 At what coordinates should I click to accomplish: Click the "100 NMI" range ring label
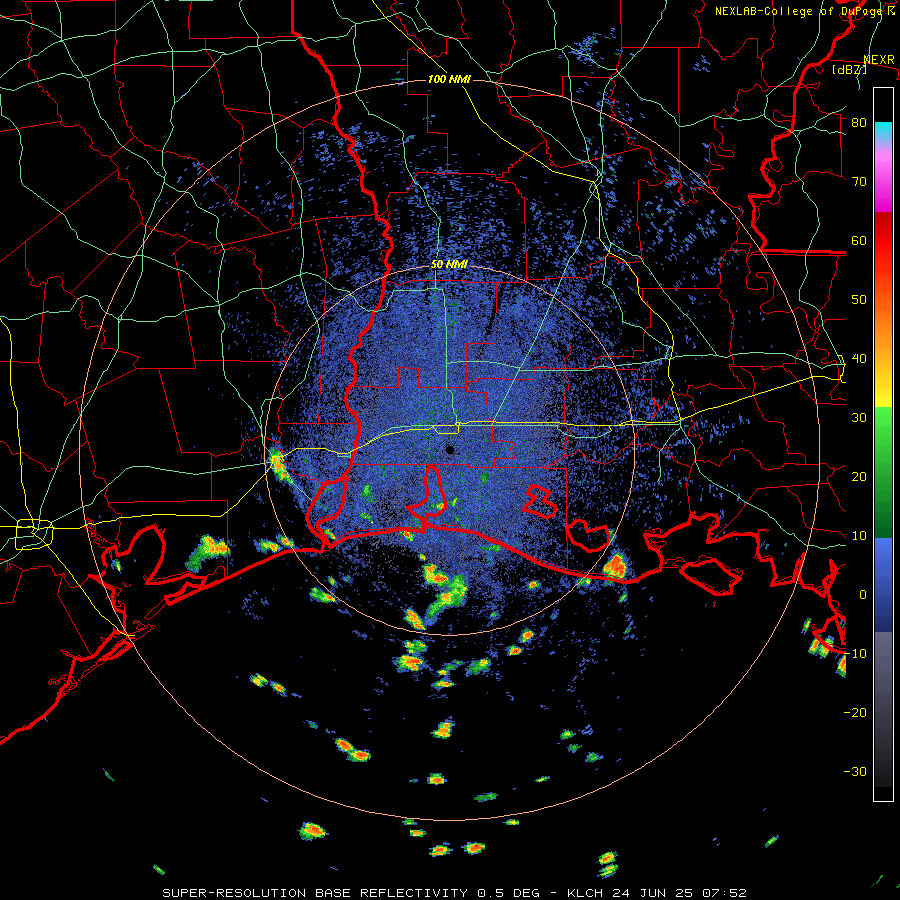[449, 79]
